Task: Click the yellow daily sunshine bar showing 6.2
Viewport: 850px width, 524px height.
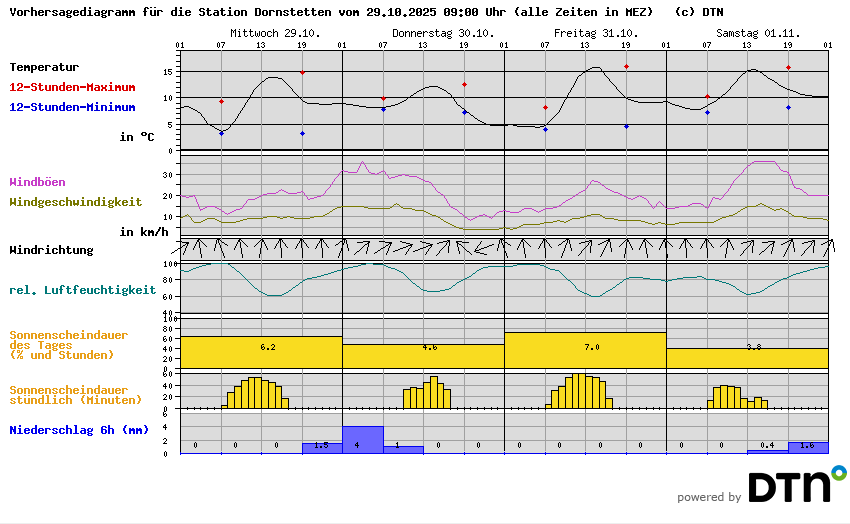Action: [261, 352]
